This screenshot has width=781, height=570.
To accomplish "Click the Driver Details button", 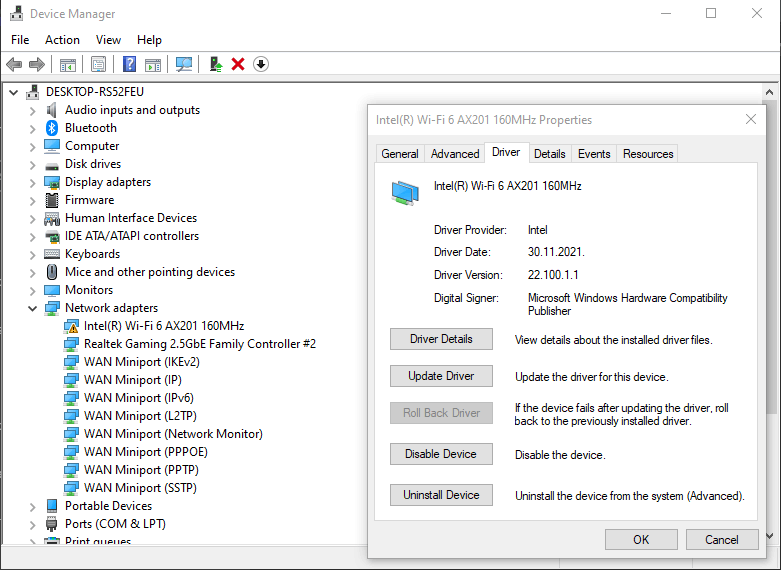I will pyautogui.click(x=441, y=339).
